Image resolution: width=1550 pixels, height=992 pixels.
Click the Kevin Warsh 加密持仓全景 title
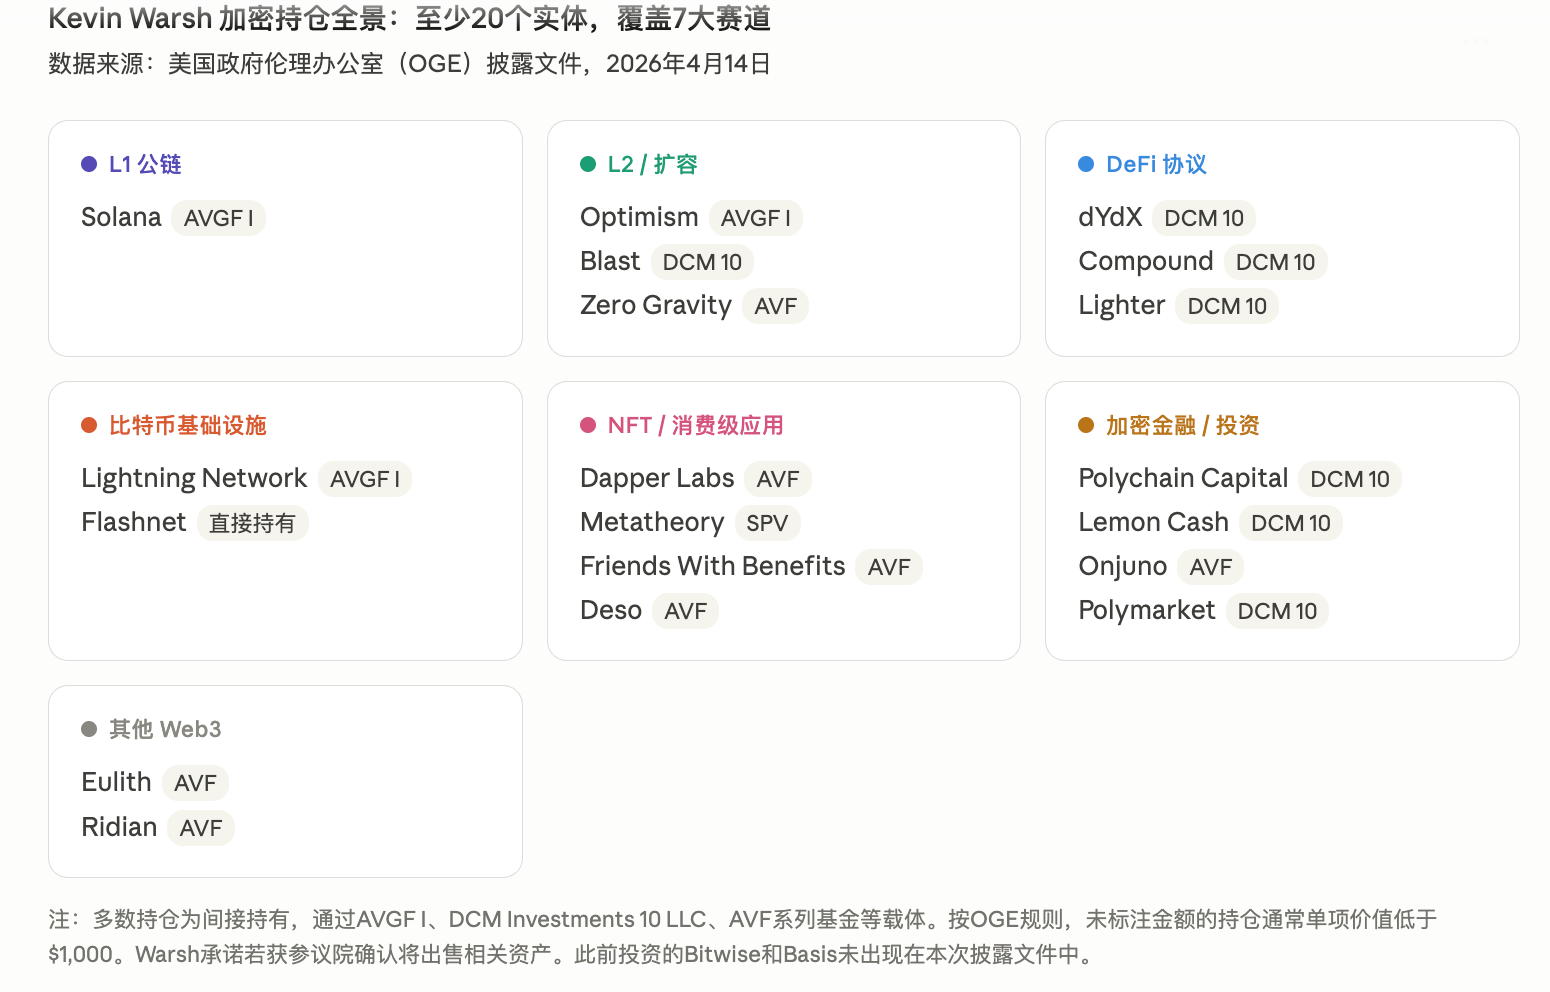(x=410, y=18)
